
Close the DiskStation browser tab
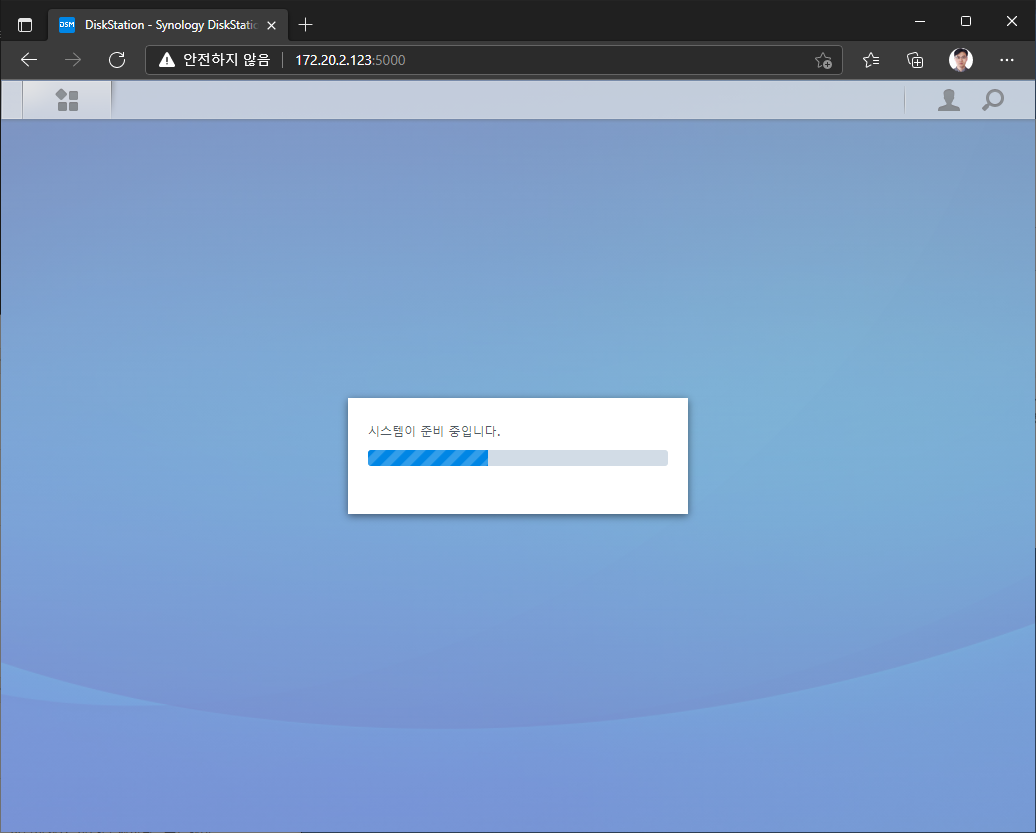[x=272, y=25]
